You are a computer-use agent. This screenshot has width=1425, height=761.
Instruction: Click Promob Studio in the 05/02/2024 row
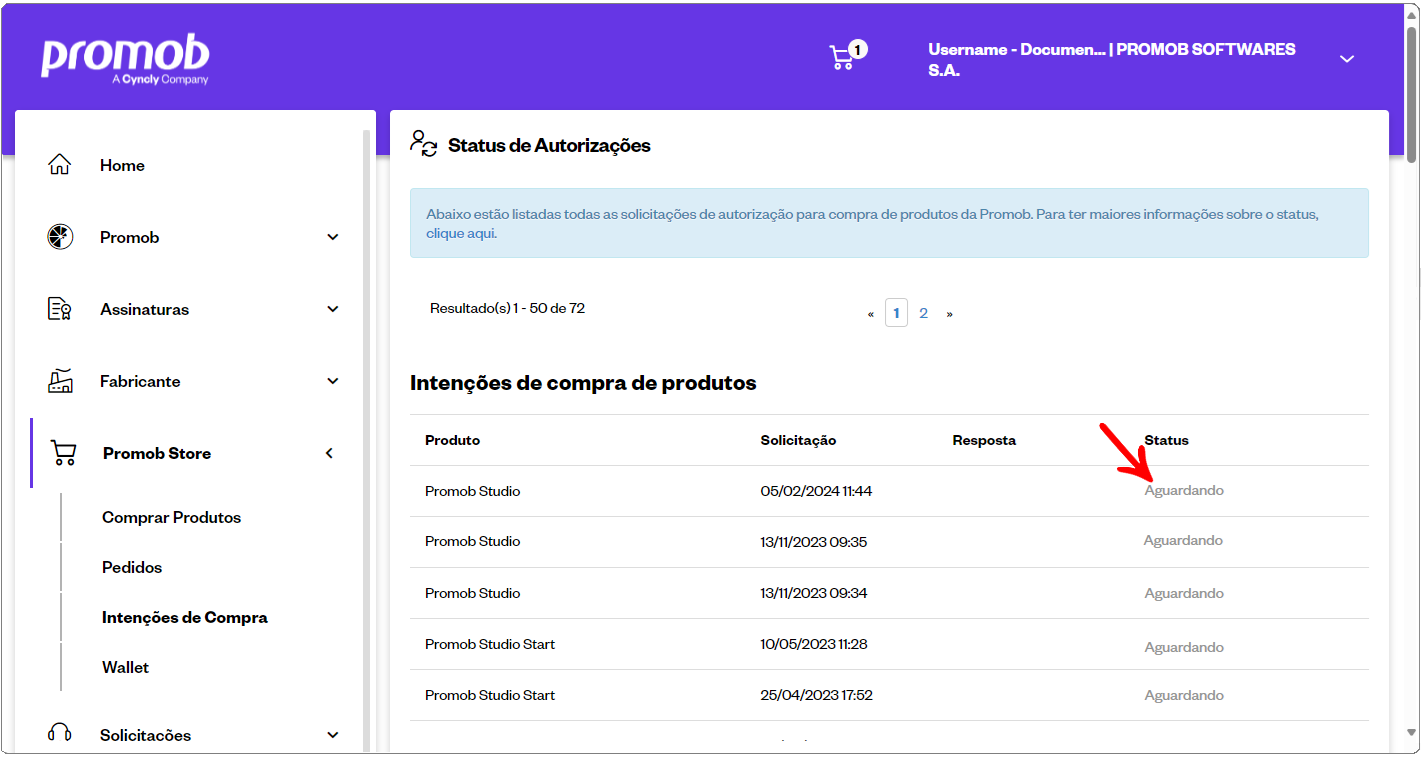click(472, 491)
